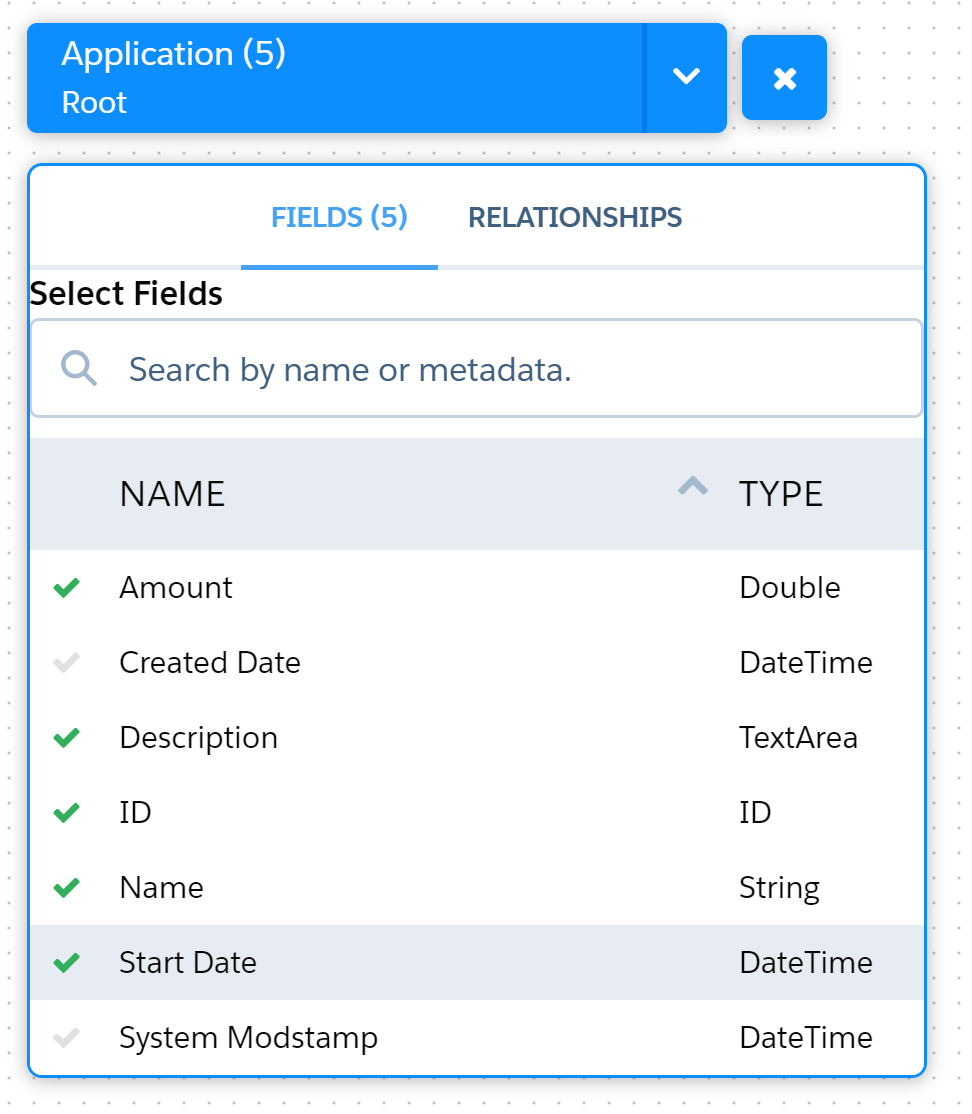Click the search magnifier icon
Image resolution: width=972 pixels, height=1114 pixels.
pyautogui.click(x=78, y=368)
